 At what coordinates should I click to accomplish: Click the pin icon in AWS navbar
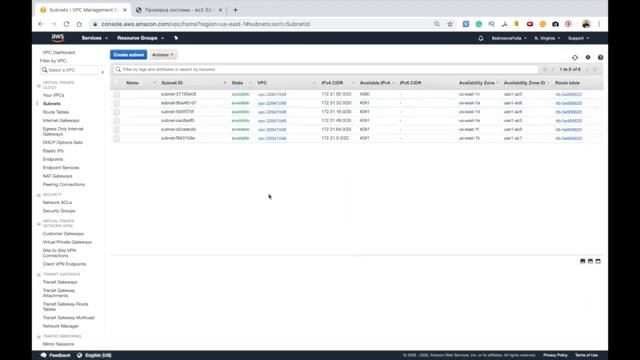(x=176, y=38)
